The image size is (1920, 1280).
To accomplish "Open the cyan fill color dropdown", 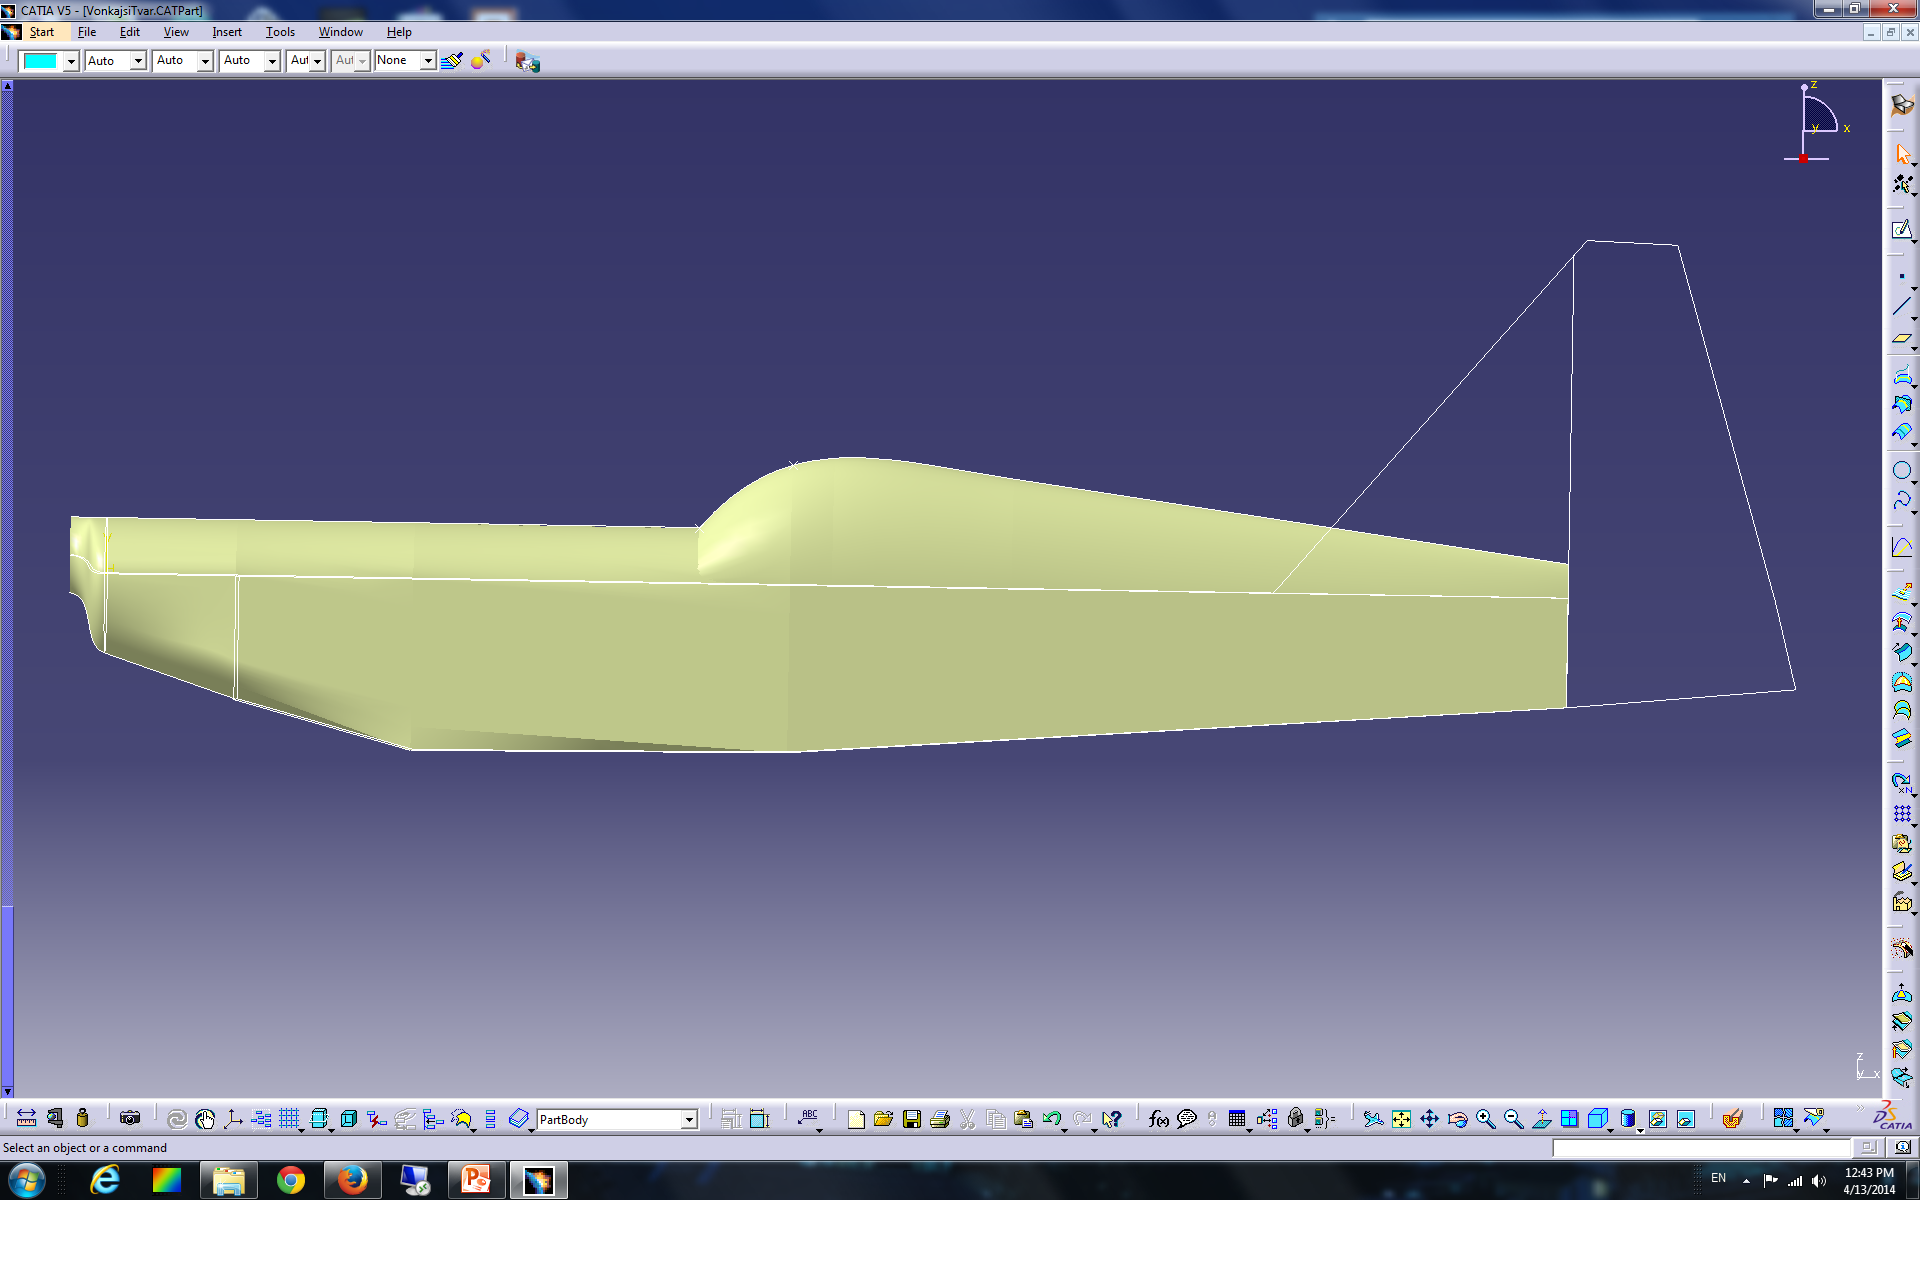I will (x=71, y=61).
